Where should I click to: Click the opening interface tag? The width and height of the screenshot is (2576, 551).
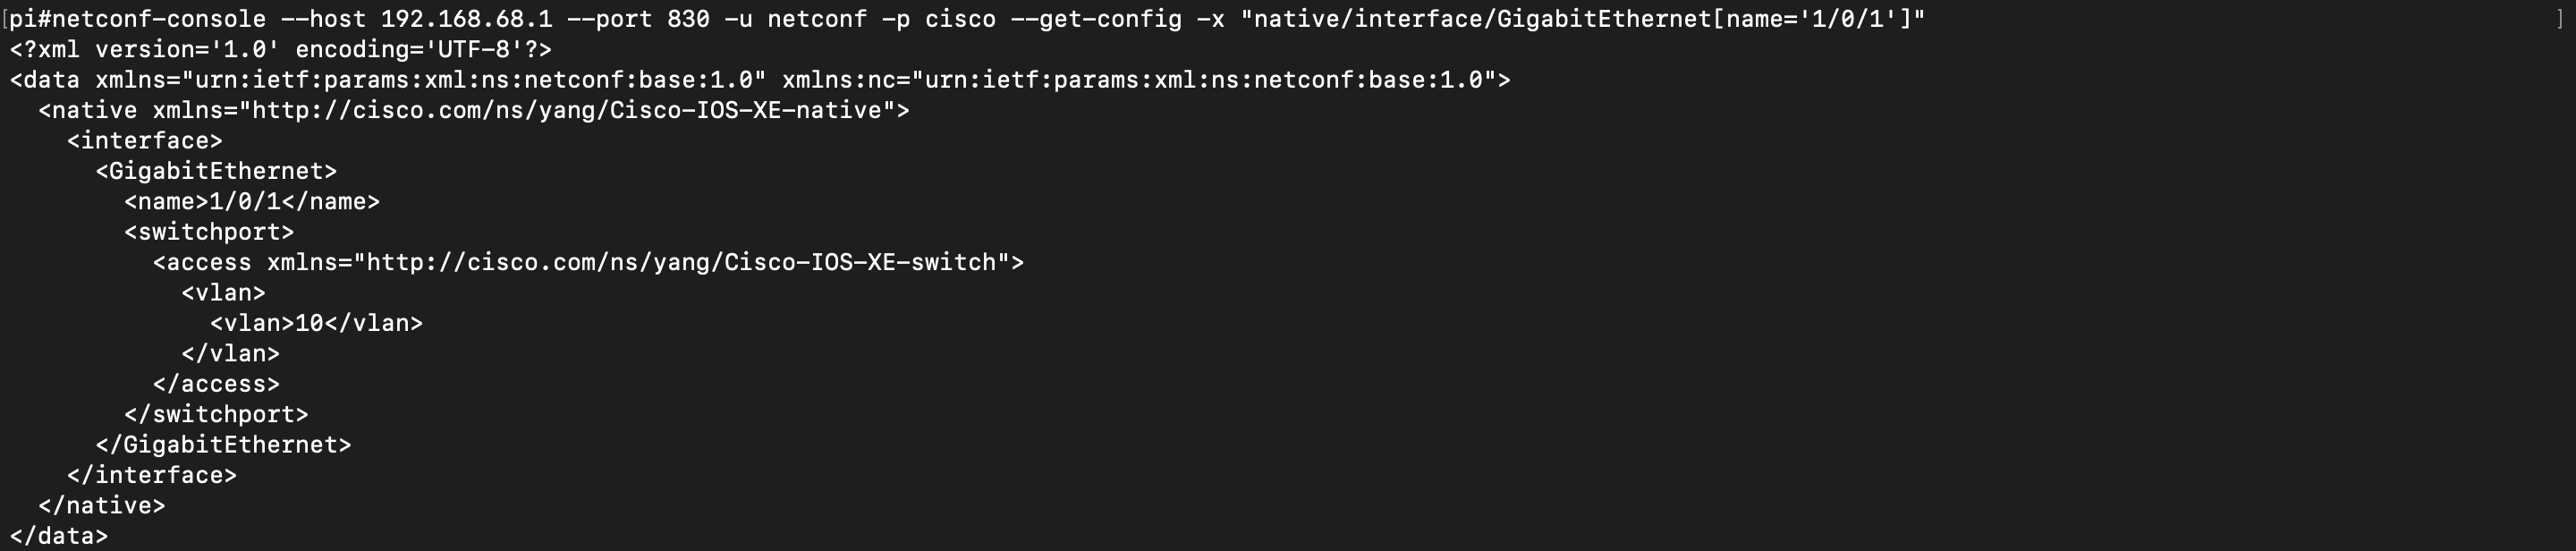pos(145,141)
